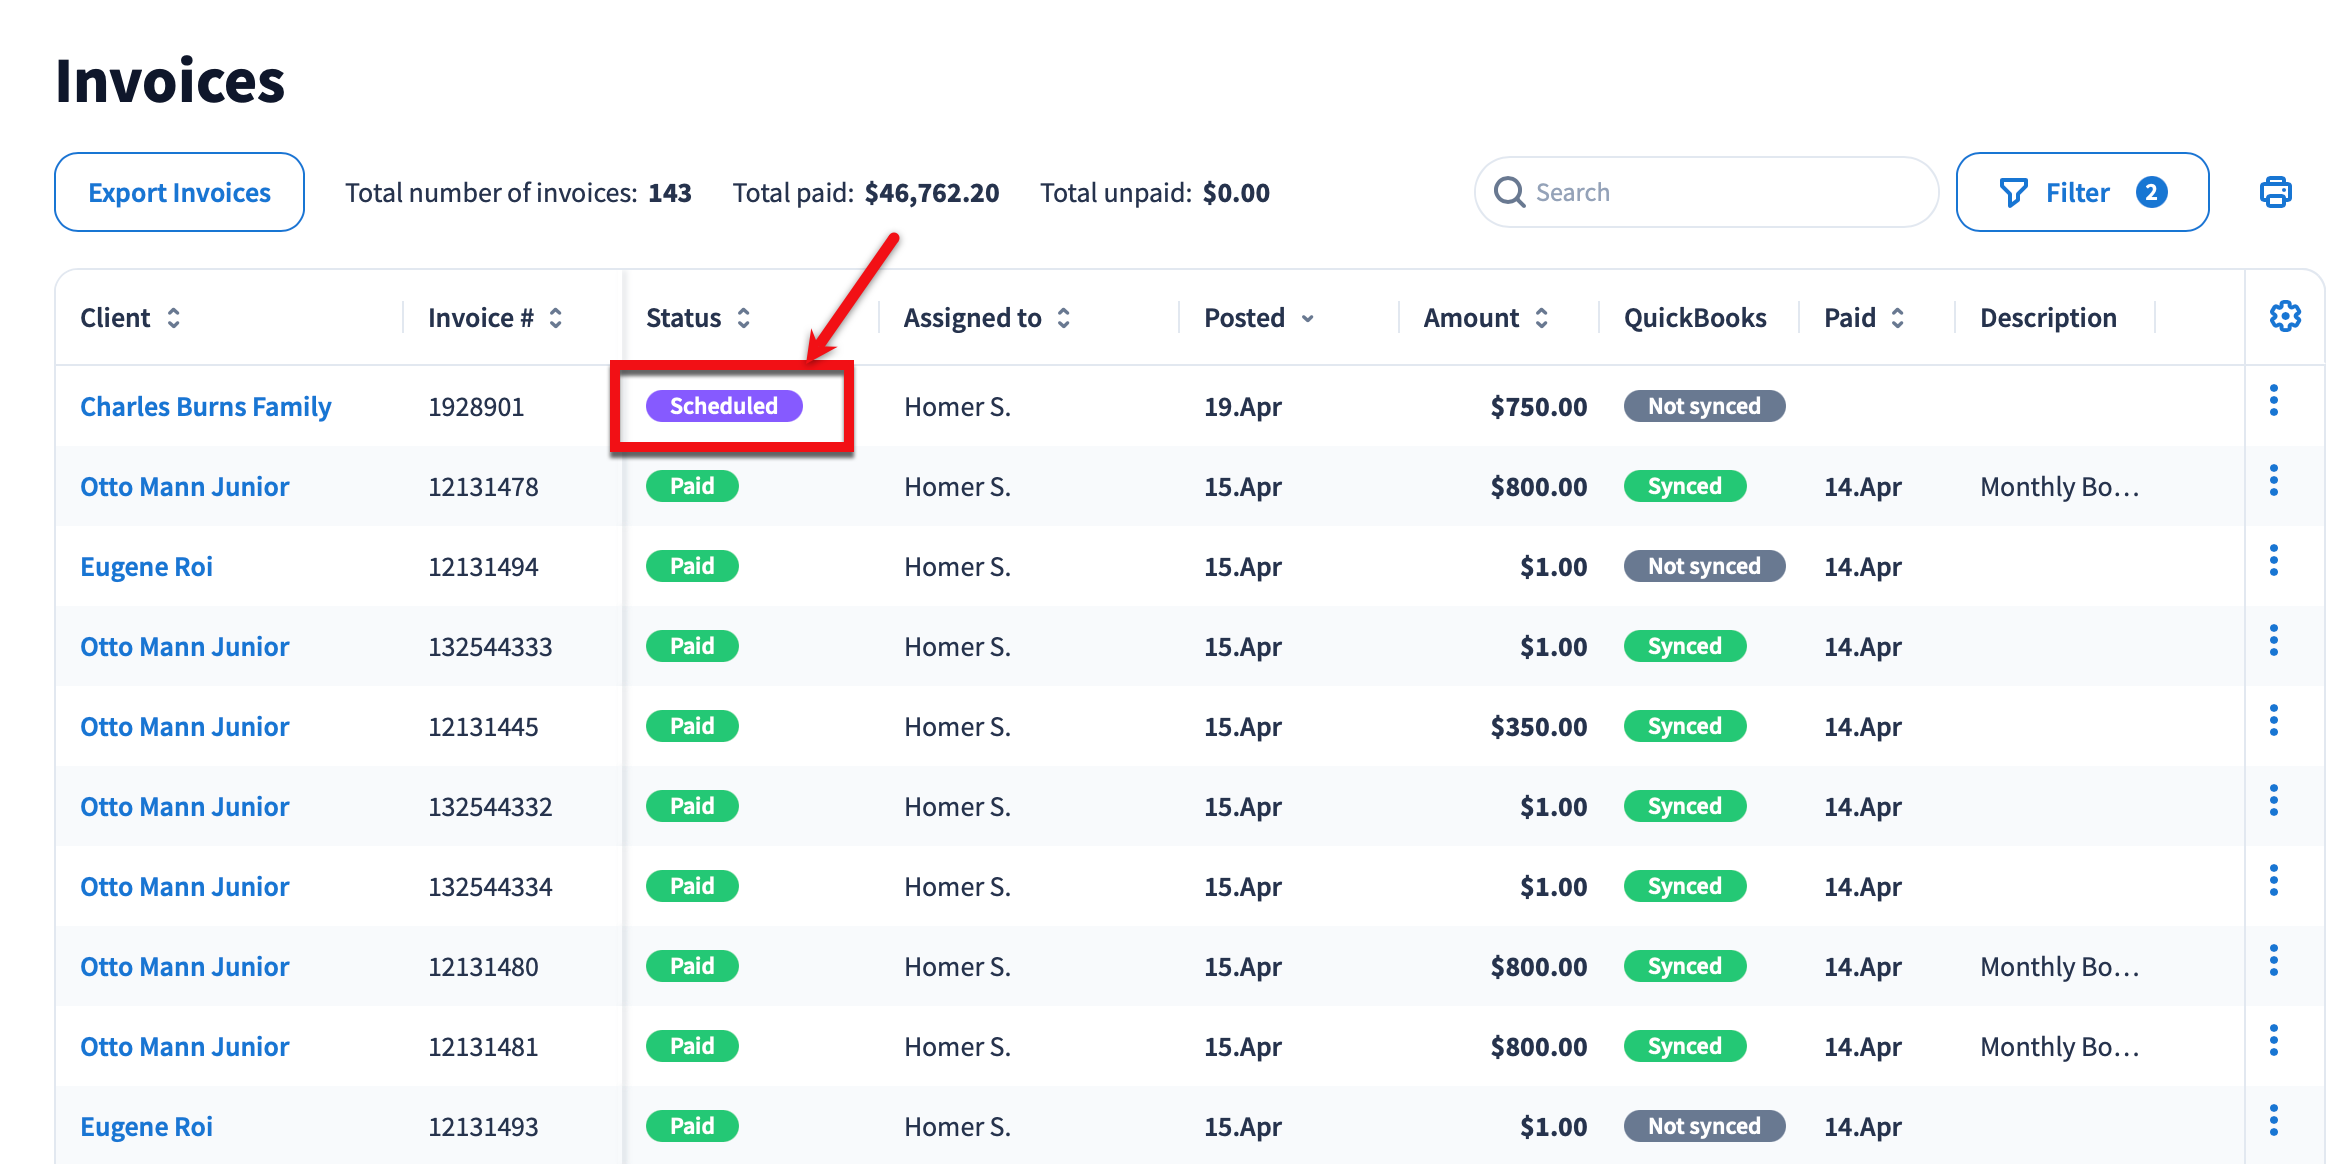Open table column settings gear

click(2285, 317)
